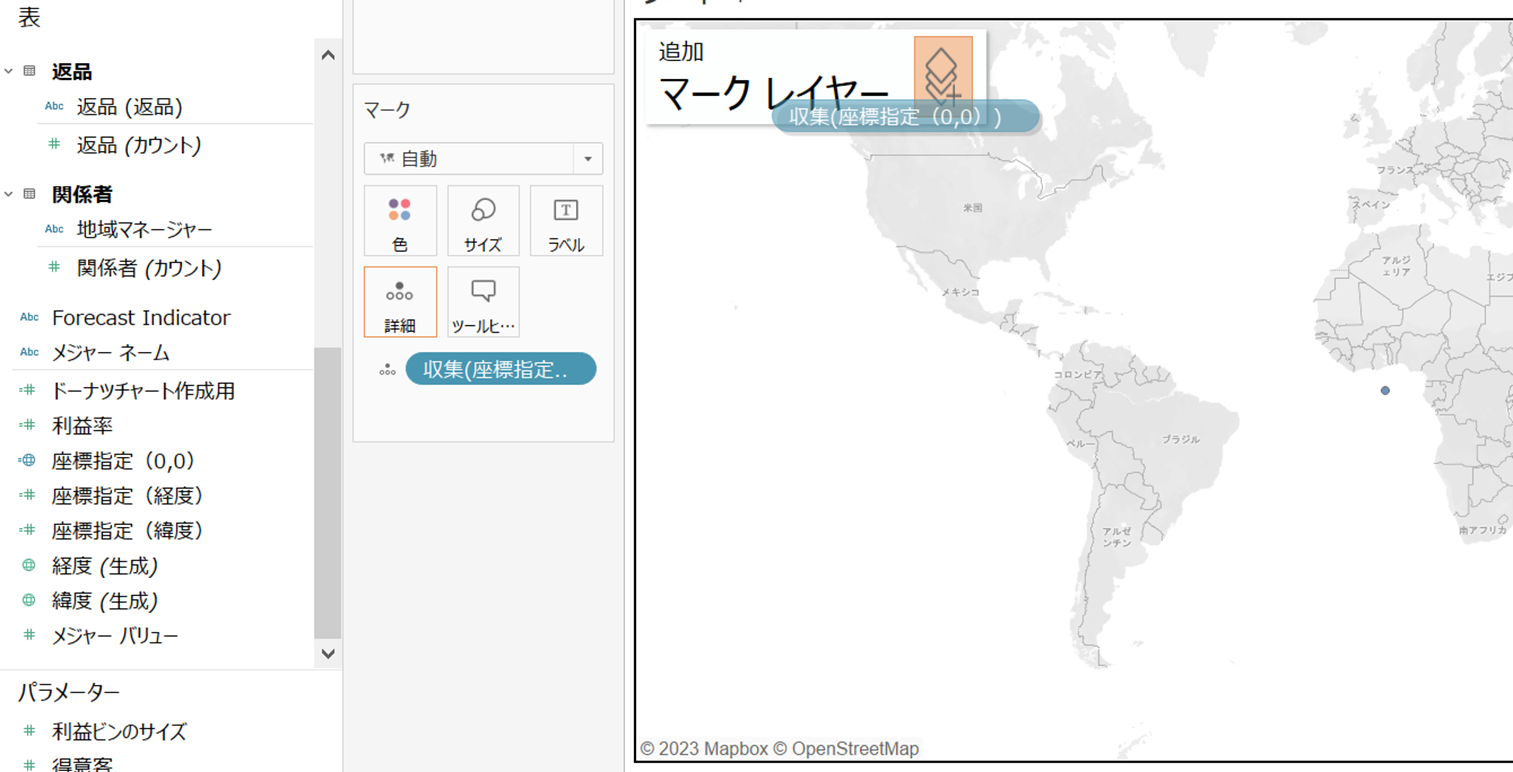The width and height of the screenshot is (1513, 772).
Task: Open the ツールヒント (Tooltip) mark card
Action: [x=483, y=302]
